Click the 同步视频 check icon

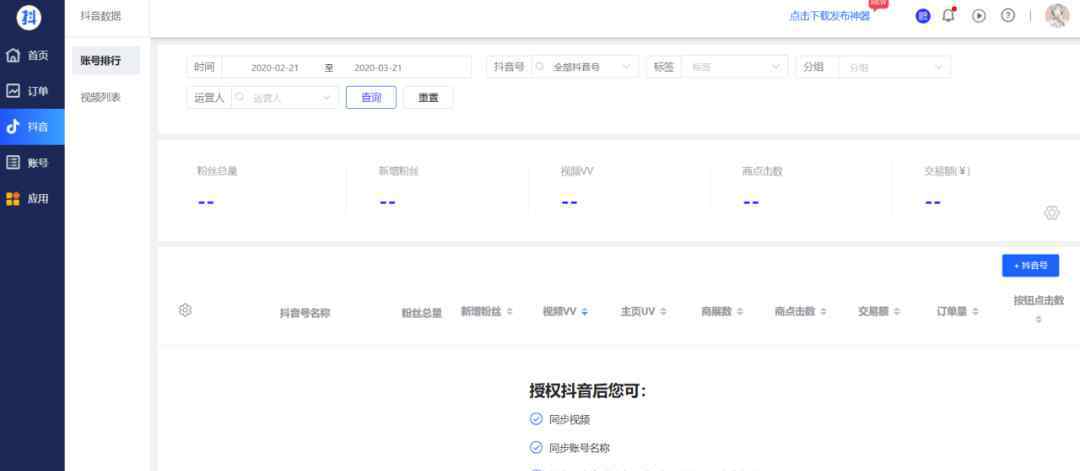coord(536,419)
